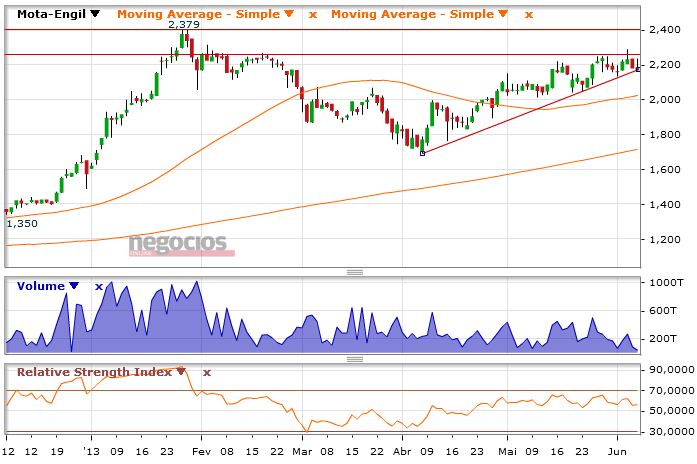Remove the second Moving Average - Simple indicator
Screen dimensions: 697x464
coord(529,15)
